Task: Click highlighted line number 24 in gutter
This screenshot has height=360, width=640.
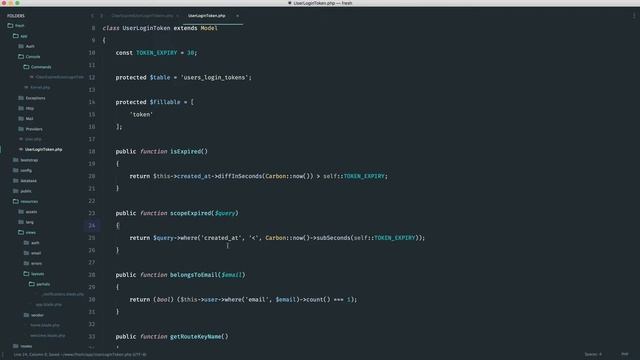Action: (92, 225)
